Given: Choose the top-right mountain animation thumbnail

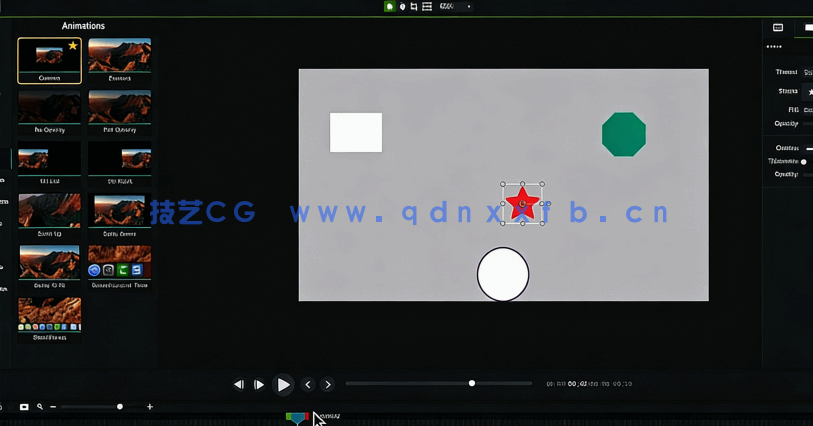Looking at the screenshot, I should [x=120, y=61].
